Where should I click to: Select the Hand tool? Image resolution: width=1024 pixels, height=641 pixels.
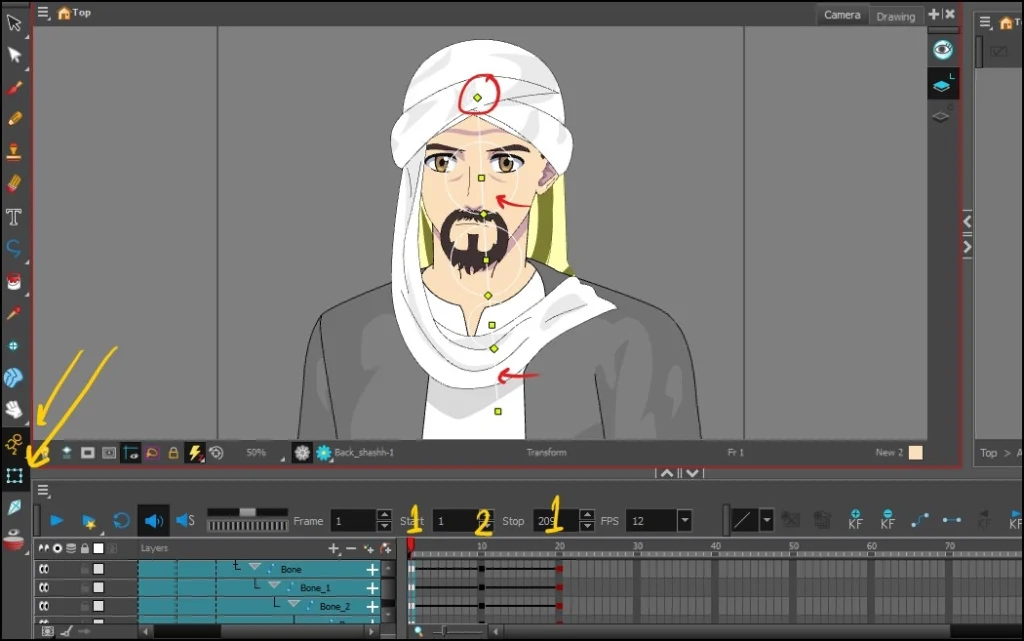[x=14, y=410]
